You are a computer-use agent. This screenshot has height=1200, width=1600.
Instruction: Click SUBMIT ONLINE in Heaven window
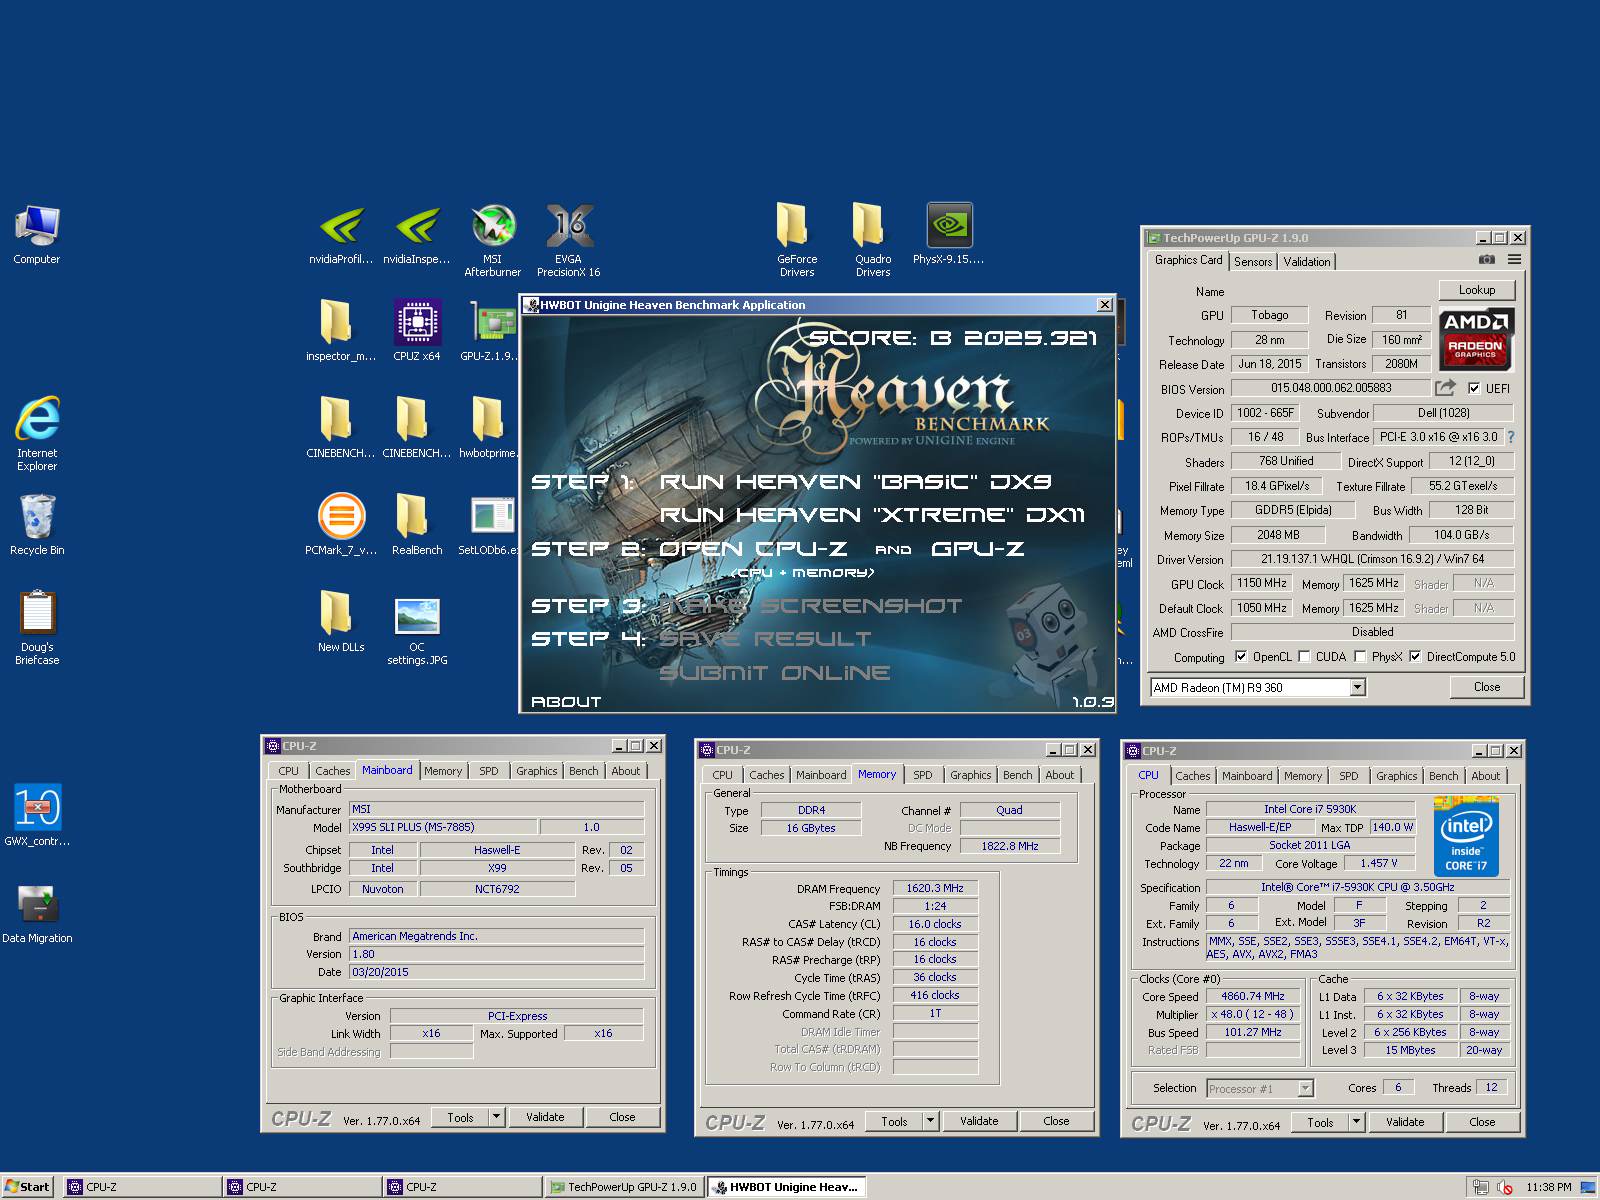pyautogui.click(x=775, y=673)
